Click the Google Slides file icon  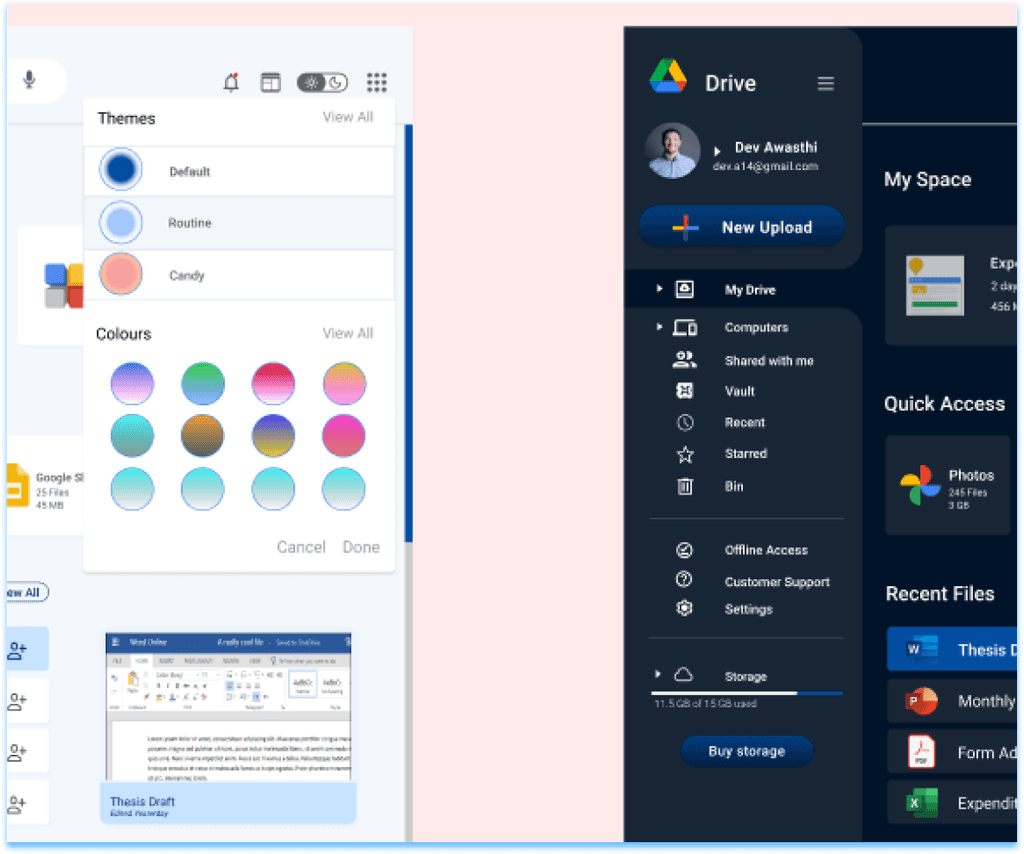pyautogui.click(x=17, y=486)
